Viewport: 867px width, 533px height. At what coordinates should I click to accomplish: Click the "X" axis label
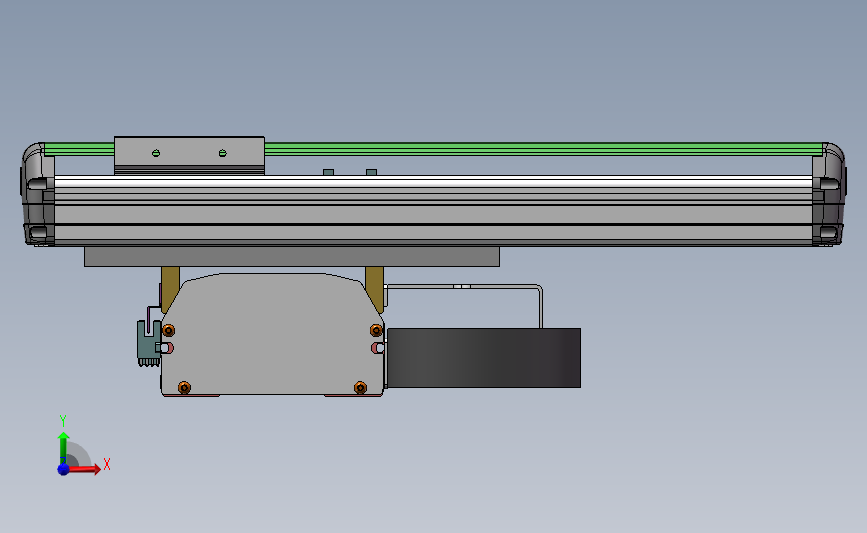pyautogui.click(x=107, y=464)
